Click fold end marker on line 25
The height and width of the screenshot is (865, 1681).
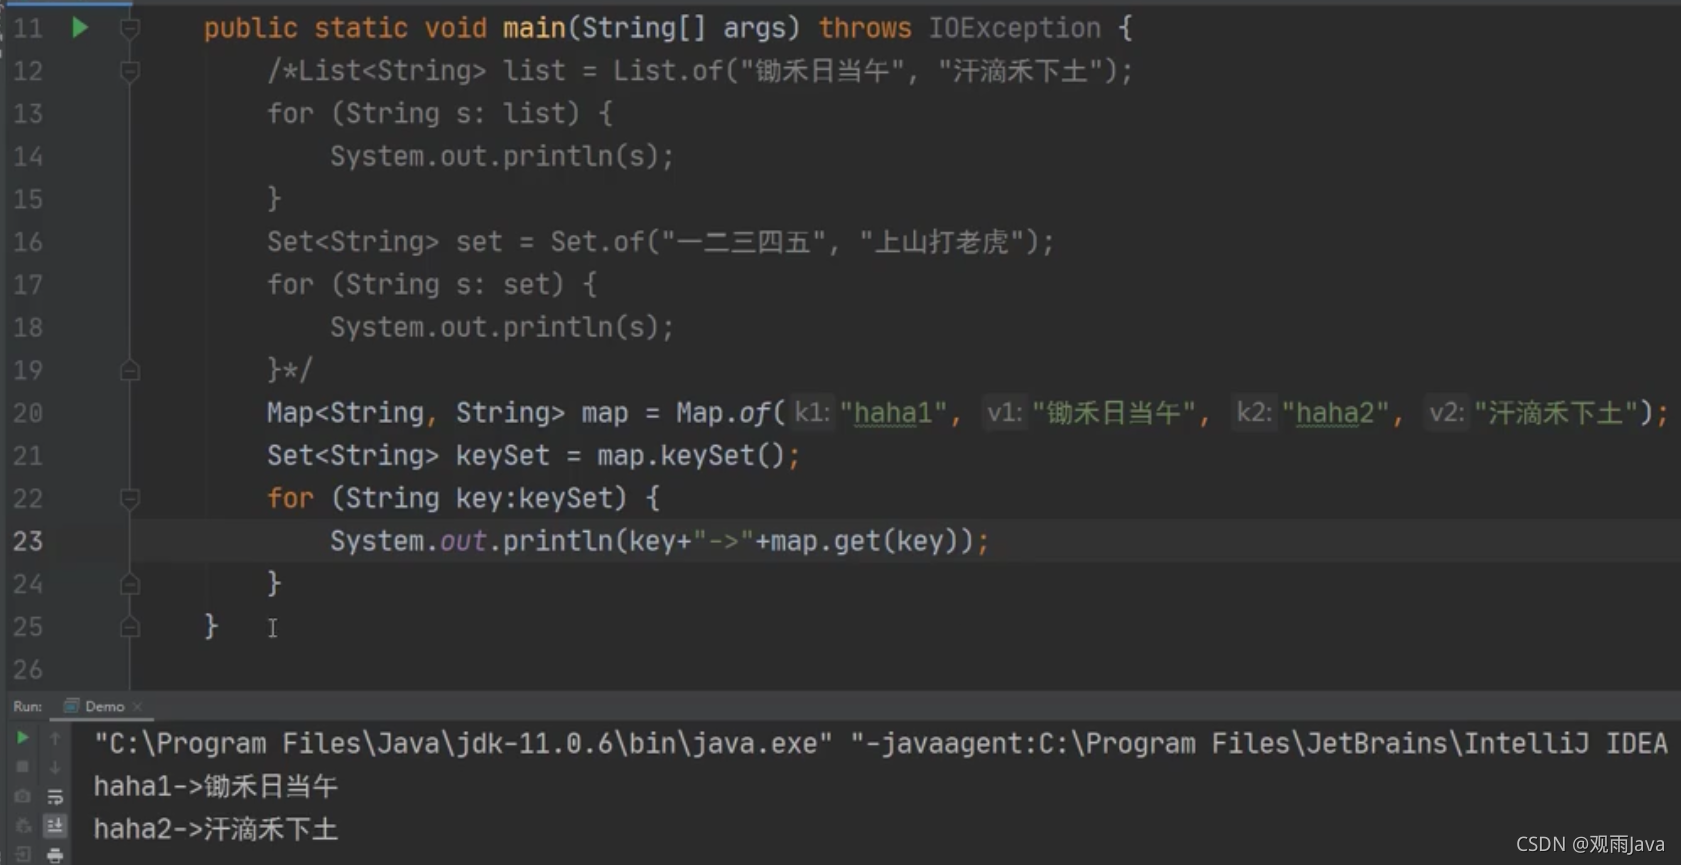tap(130, 627)
